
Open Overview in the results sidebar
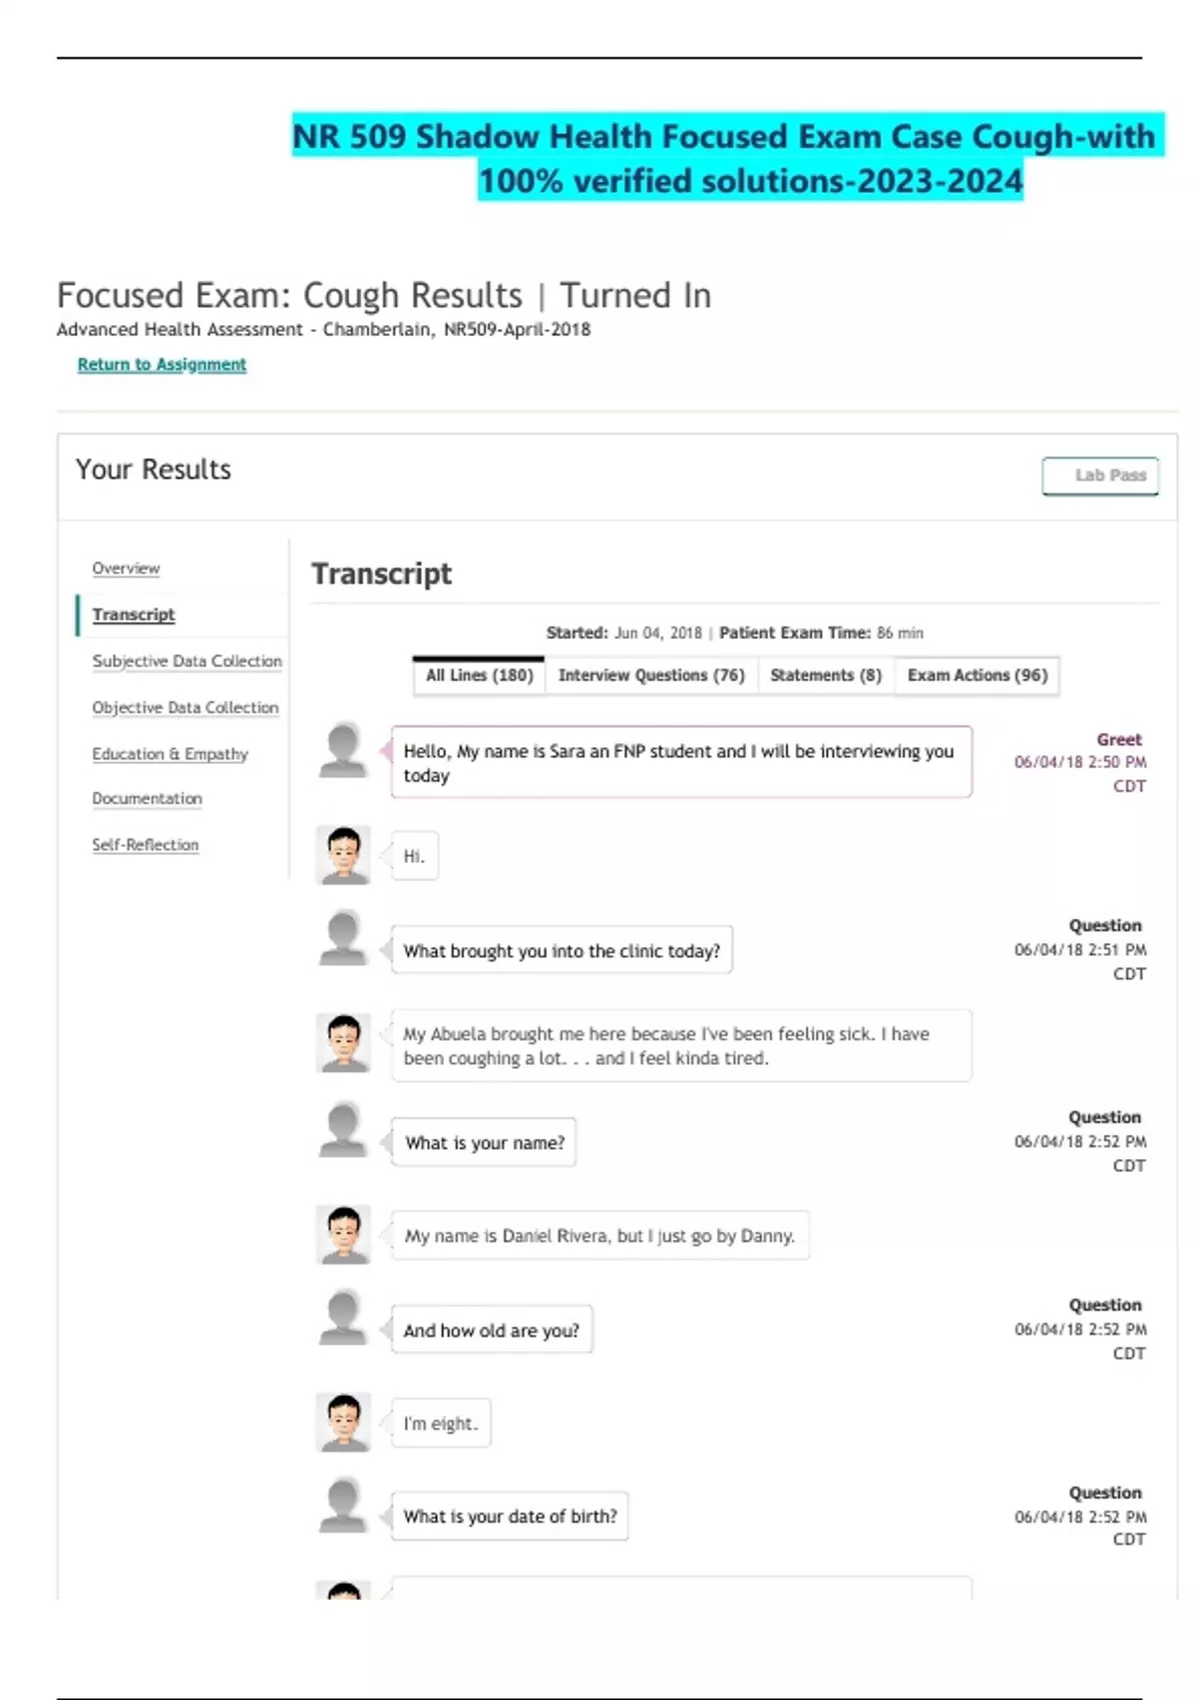tap(126, 568)
